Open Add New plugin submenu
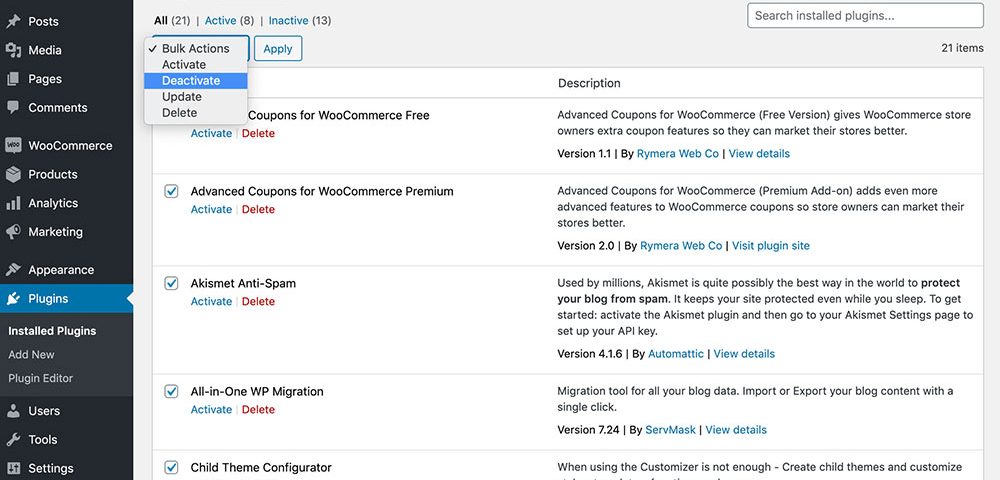This screenshot has height=480, width=1000. (x=31, y=354)
